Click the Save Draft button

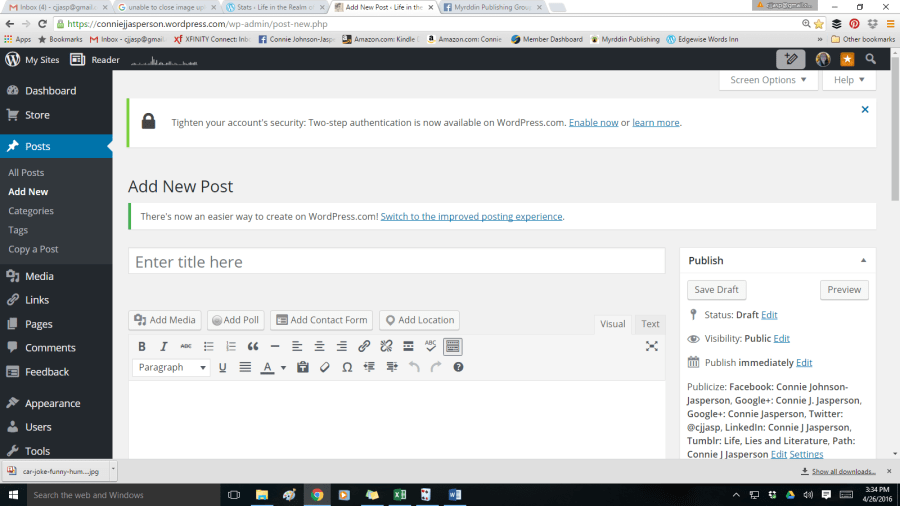point(717,290)
